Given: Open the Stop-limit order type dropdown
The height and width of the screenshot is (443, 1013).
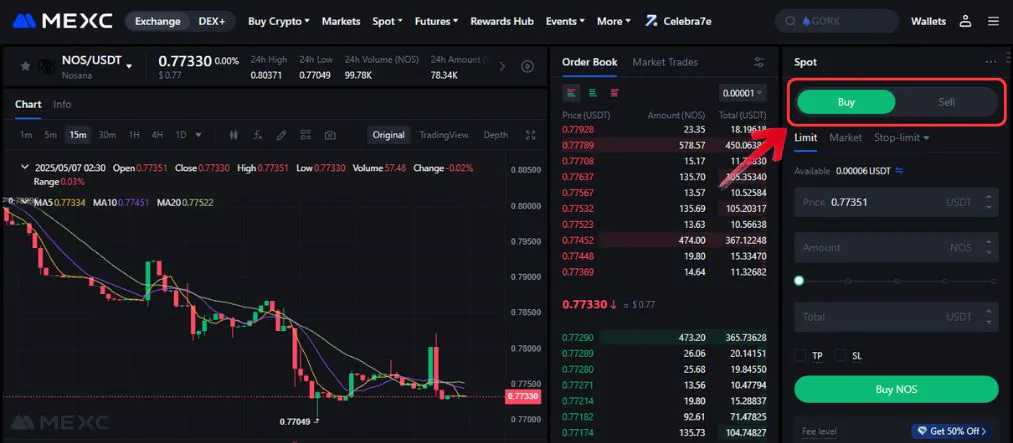Looking at the screenshot, I should pos(901,138).
